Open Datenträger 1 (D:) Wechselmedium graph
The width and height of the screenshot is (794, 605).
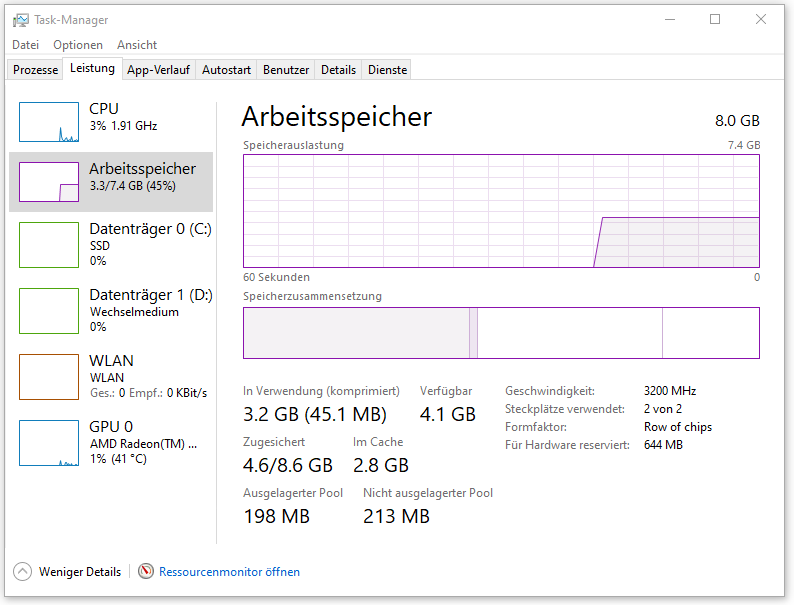tap(49, 310)
